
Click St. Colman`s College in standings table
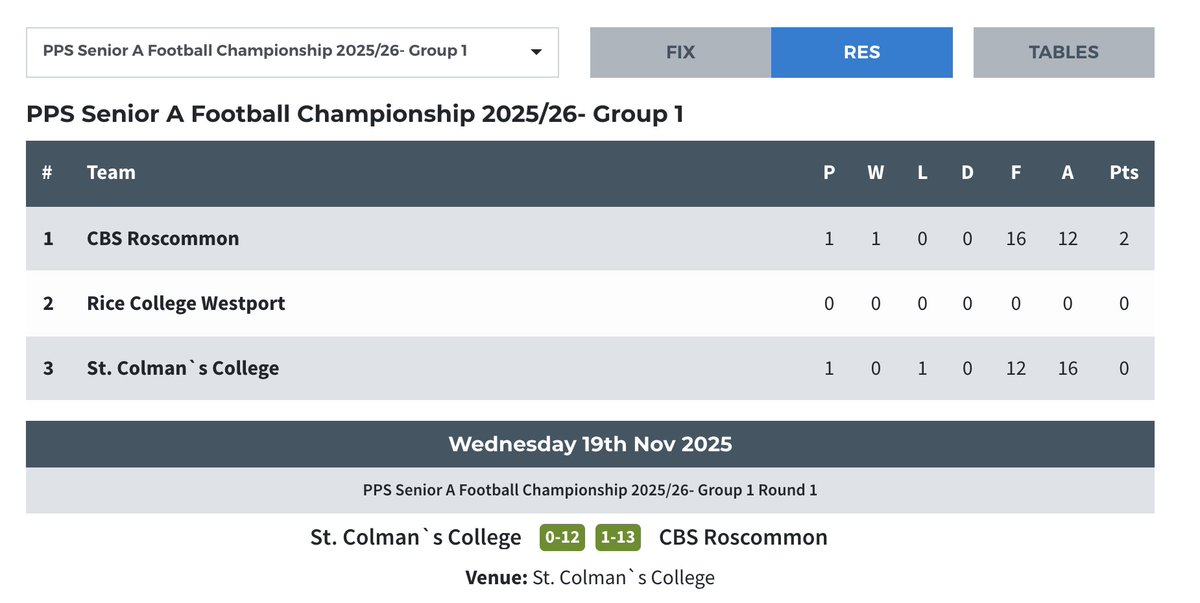tap(183, 368)
